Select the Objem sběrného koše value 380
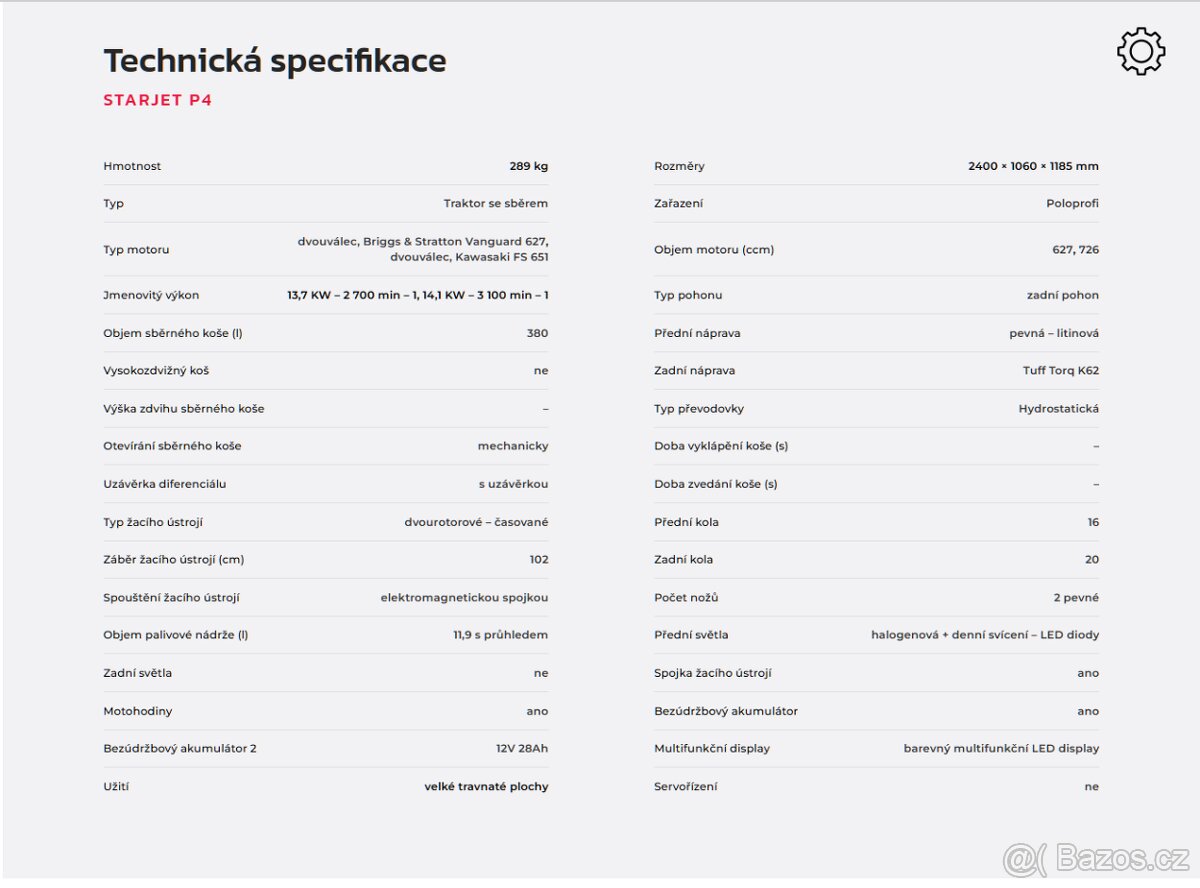This screenshot has height=888, width=1200. (538, 333)
